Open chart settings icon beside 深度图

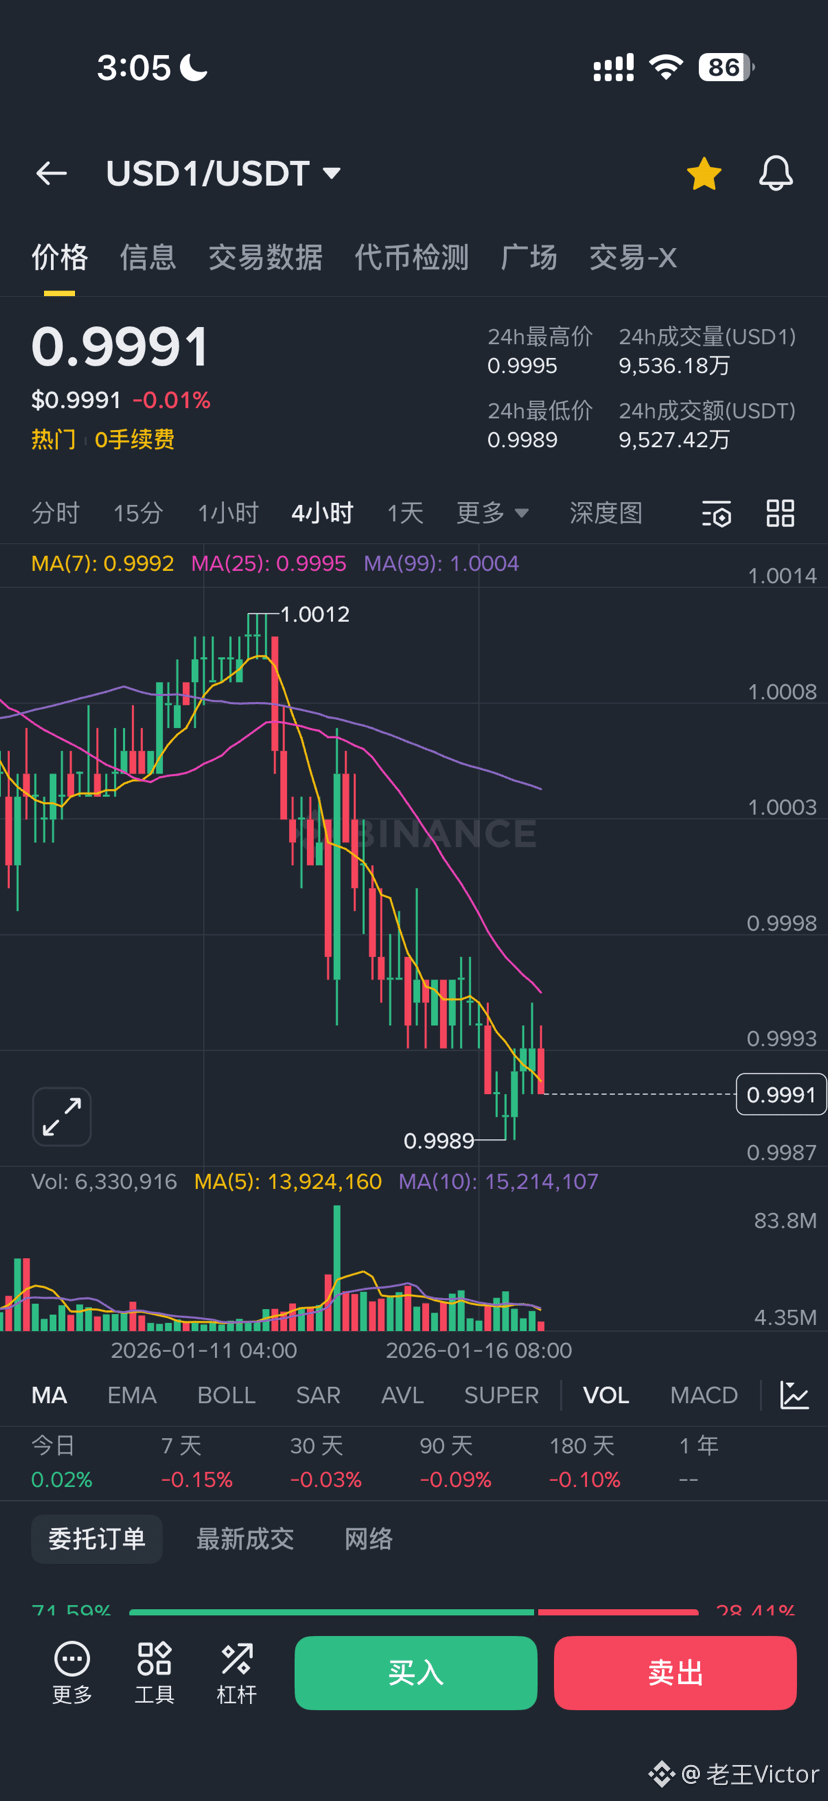(717, 514)
